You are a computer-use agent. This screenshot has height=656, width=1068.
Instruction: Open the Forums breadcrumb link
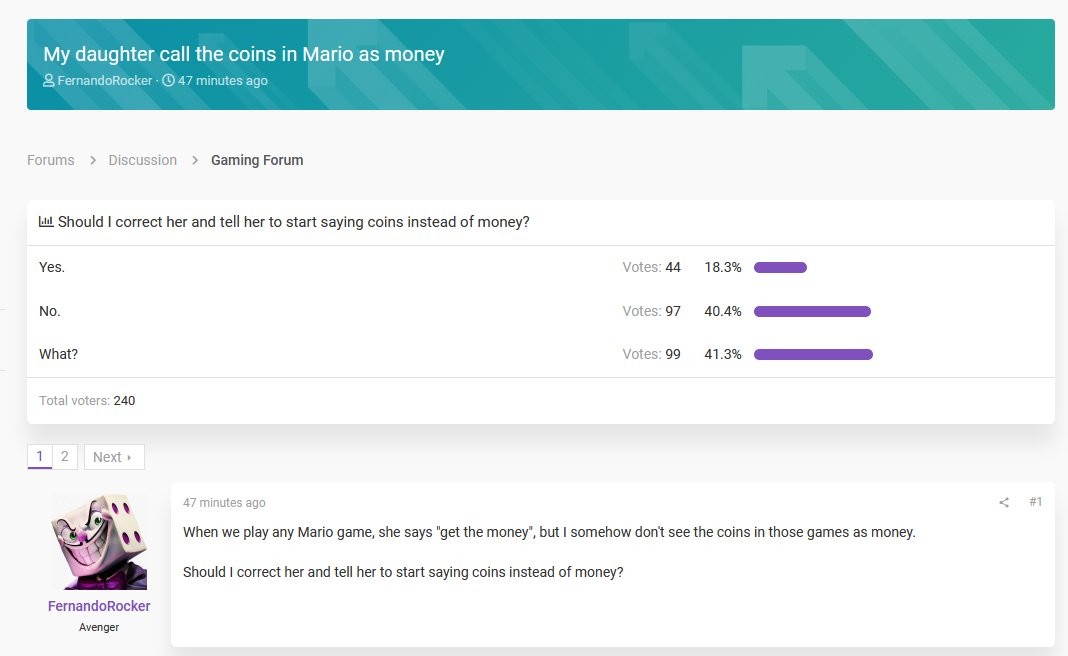click(51, 160)
